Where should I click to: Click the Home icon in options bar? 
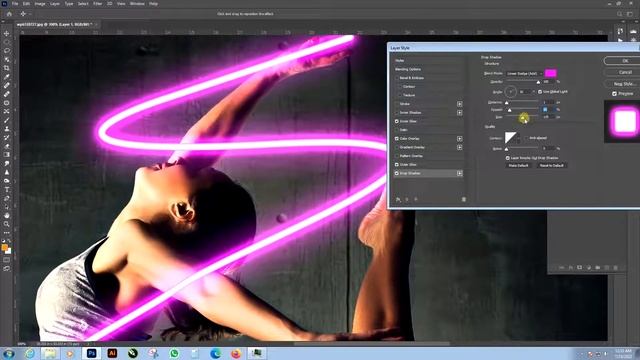tap(9, 14)
